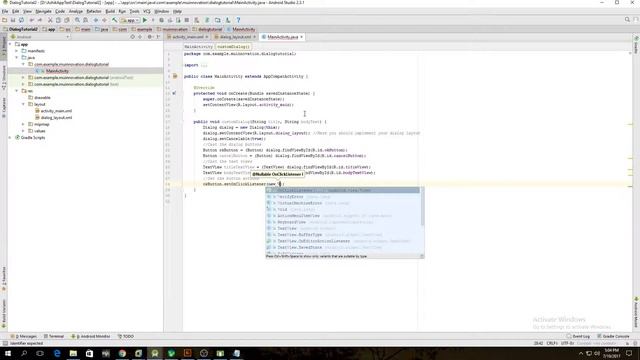
Task: Click the Paste toolbar icon
Action: (67, 20)
